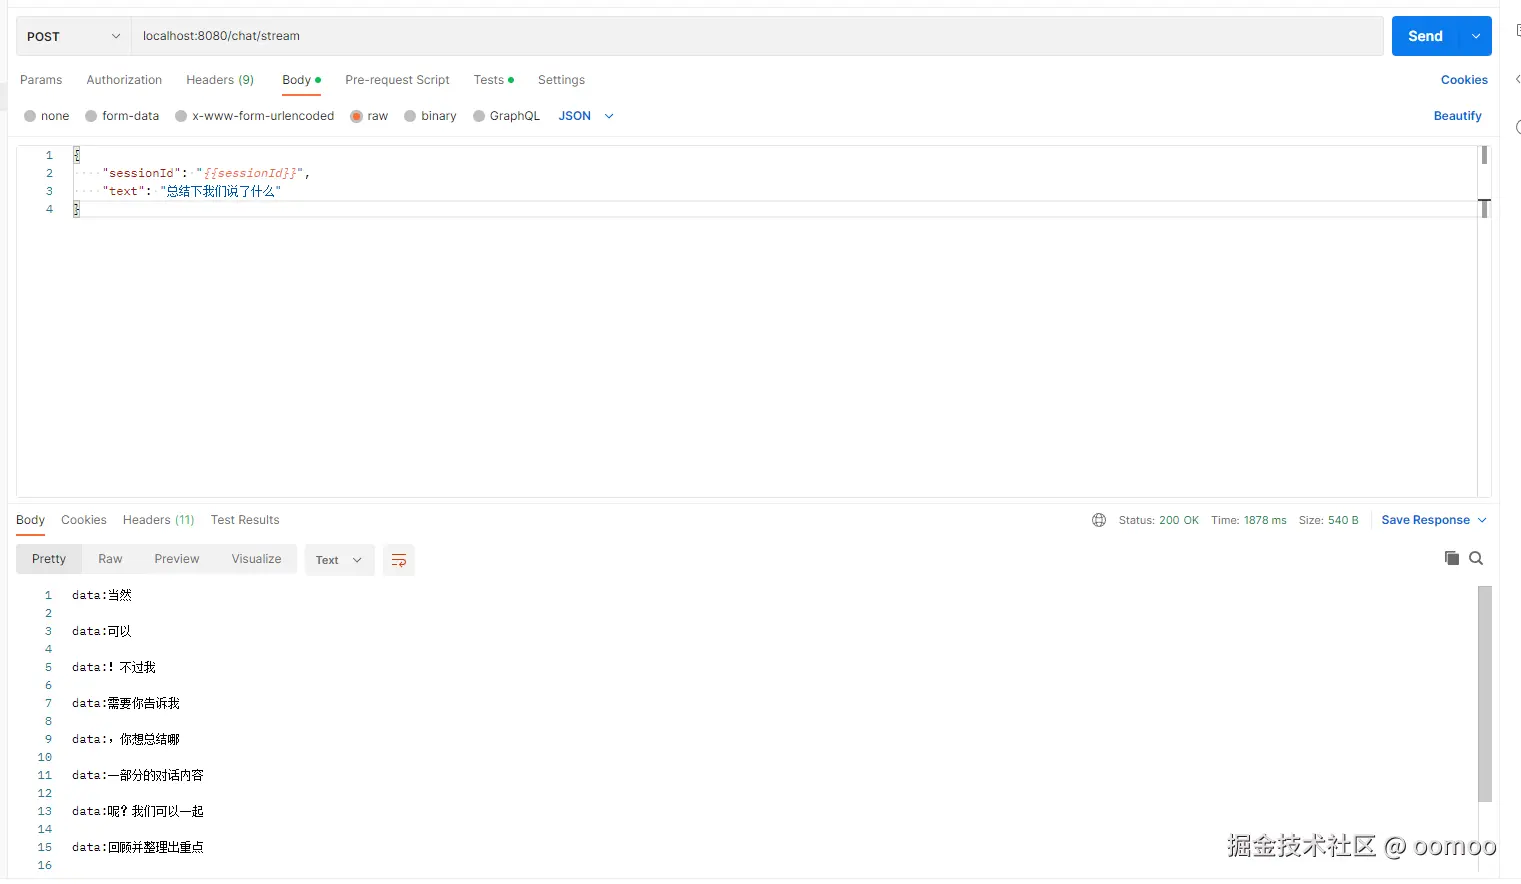Viewport: 1521px width, 884px height.
Task: Open the response Headers (11) tab
Action: point(158,520)
